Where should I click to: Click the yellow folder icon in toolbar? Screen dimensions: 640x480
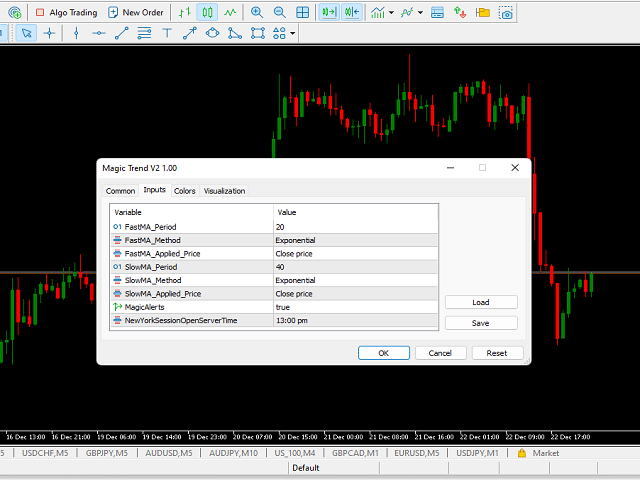click(x=483, y=13)
